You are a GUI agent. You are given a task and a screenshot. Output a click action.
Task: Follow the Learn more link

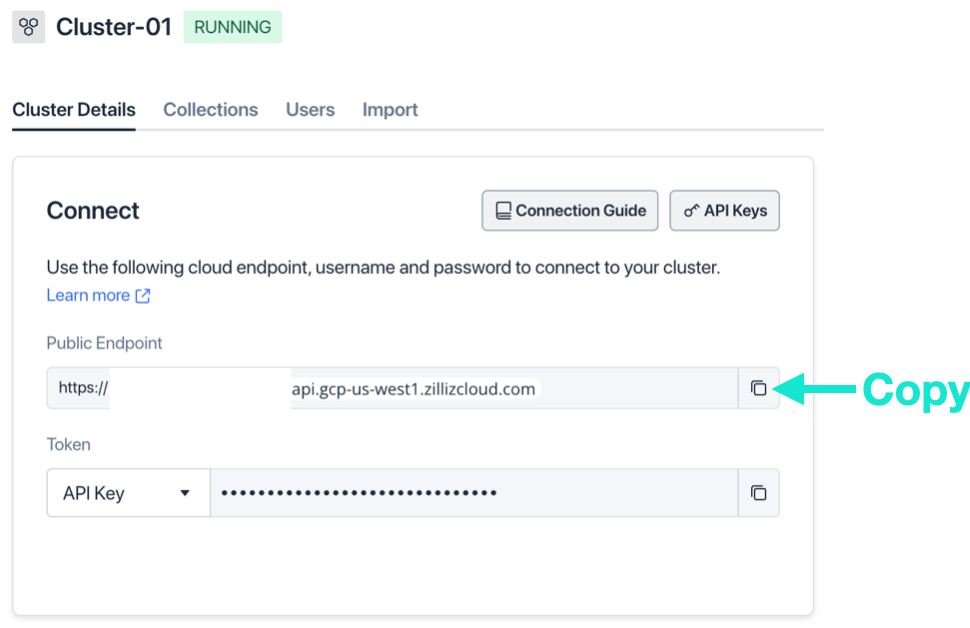pyautogui.click(x=88, y=295)
